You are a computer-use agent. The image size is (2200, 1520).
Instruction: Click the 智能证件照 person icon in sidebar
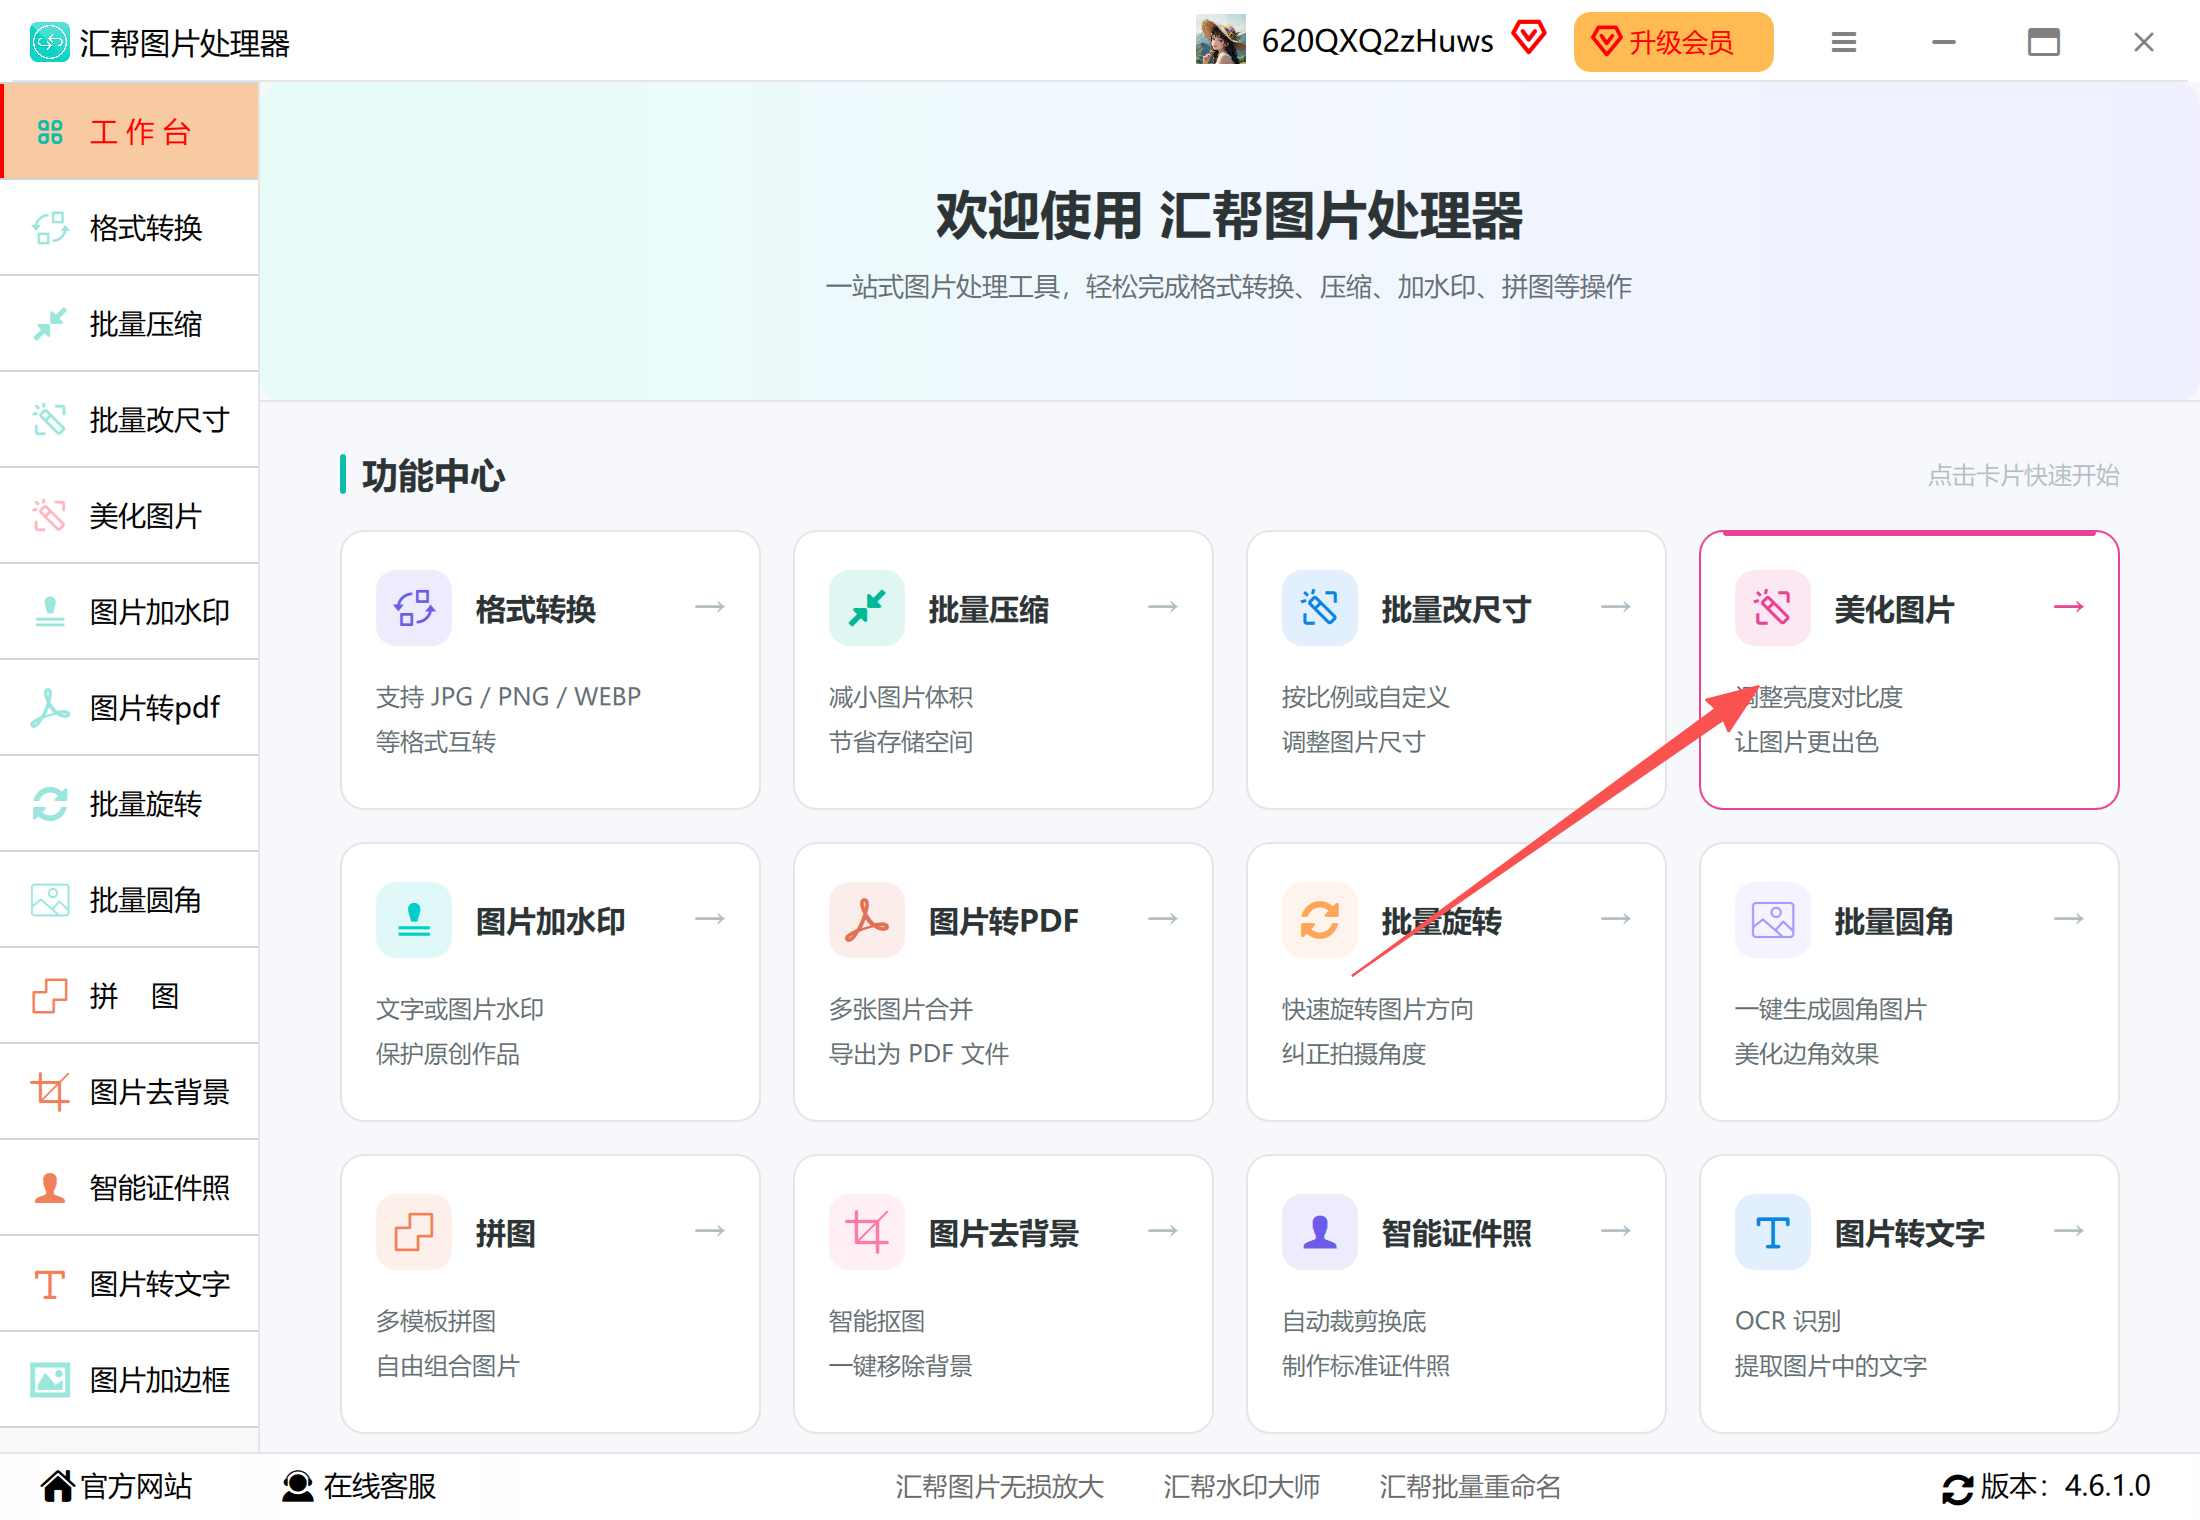click(49, 1188)
